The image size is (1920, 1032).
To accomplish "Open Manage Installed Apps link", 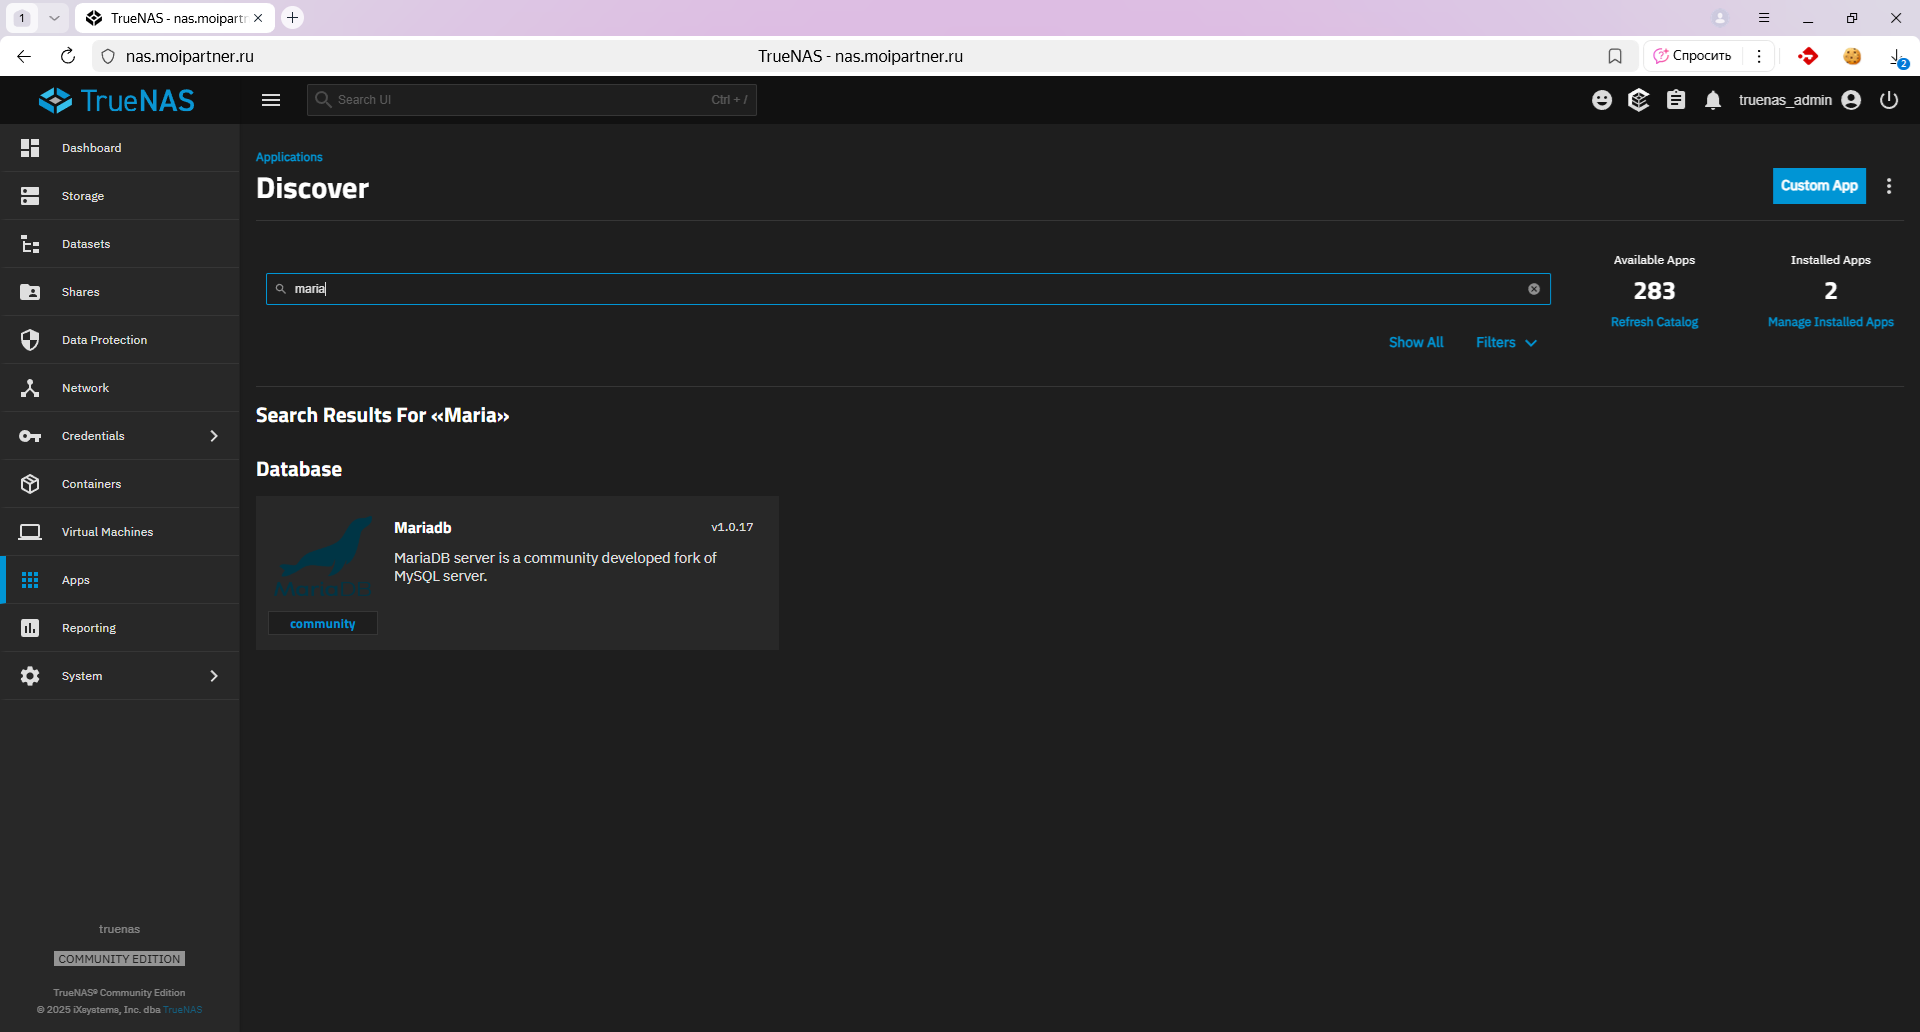I will (x=1830, y=322).
